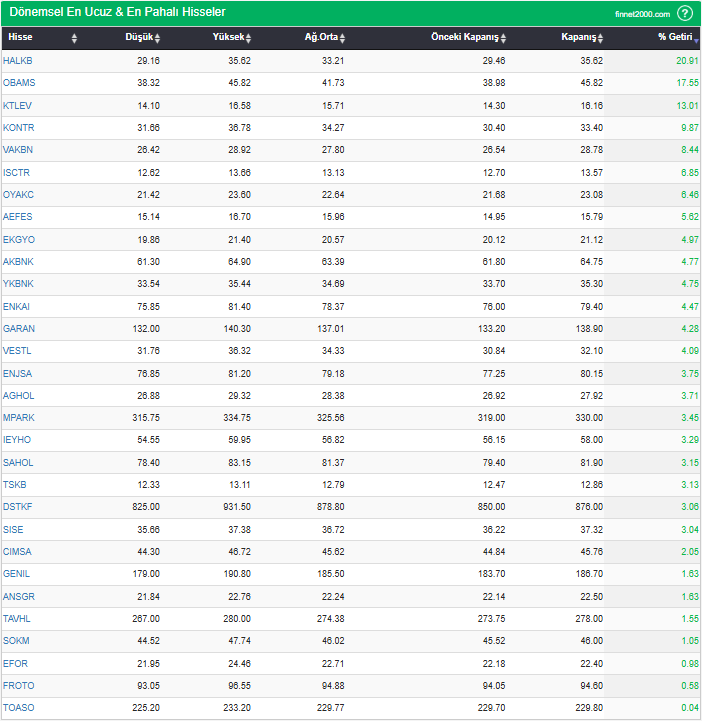Image resolution: width=702 pixels, height=721 pixels.
Task: Select the FROTO ticker link
Action: pyautogui.click(x=18, y=685)
